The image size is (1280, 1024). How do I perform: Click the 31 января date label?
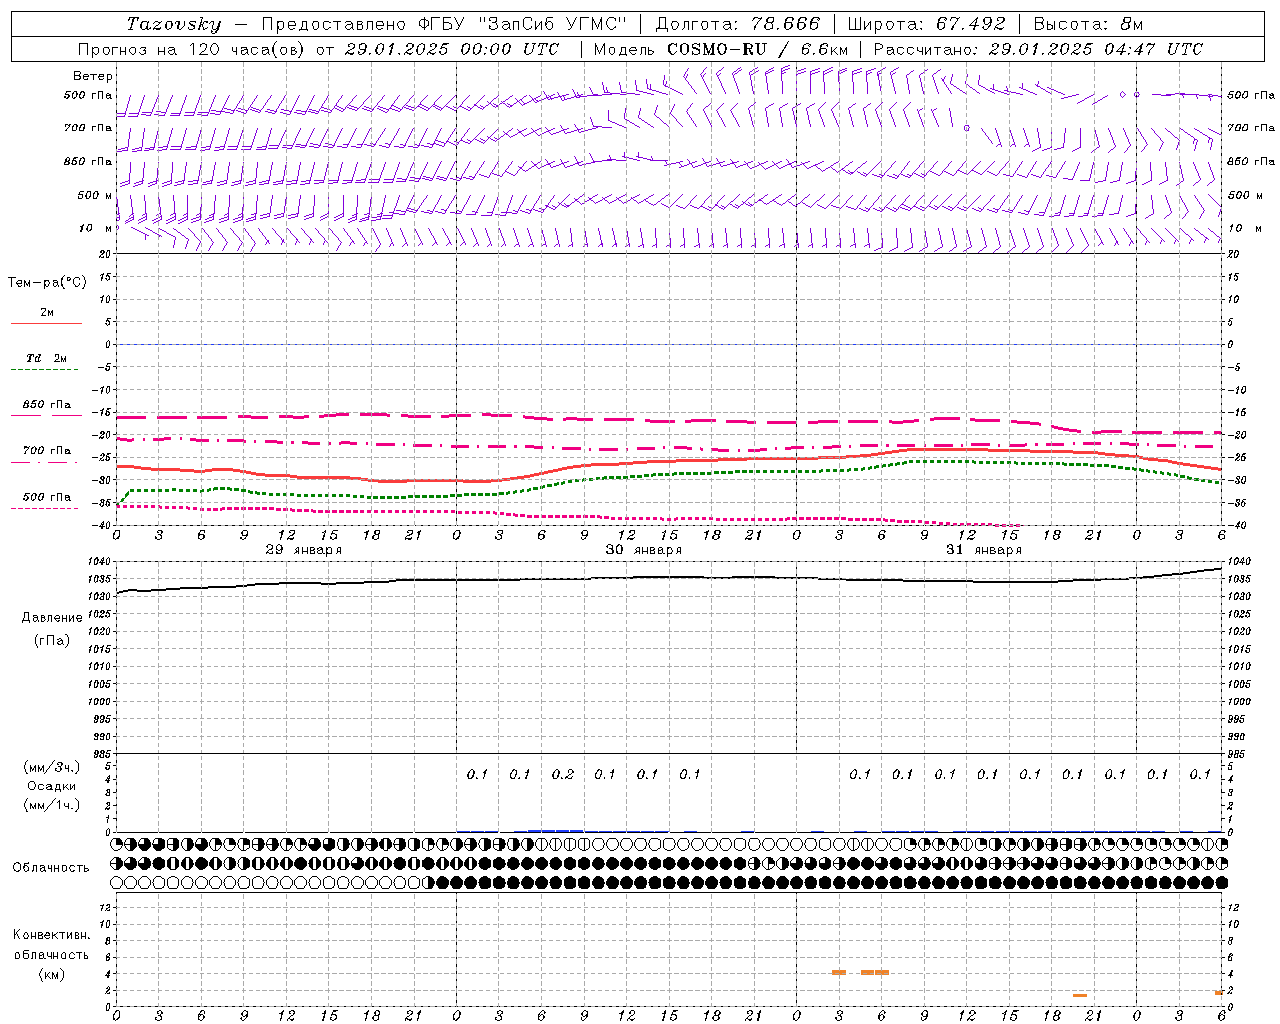(983, 550)
